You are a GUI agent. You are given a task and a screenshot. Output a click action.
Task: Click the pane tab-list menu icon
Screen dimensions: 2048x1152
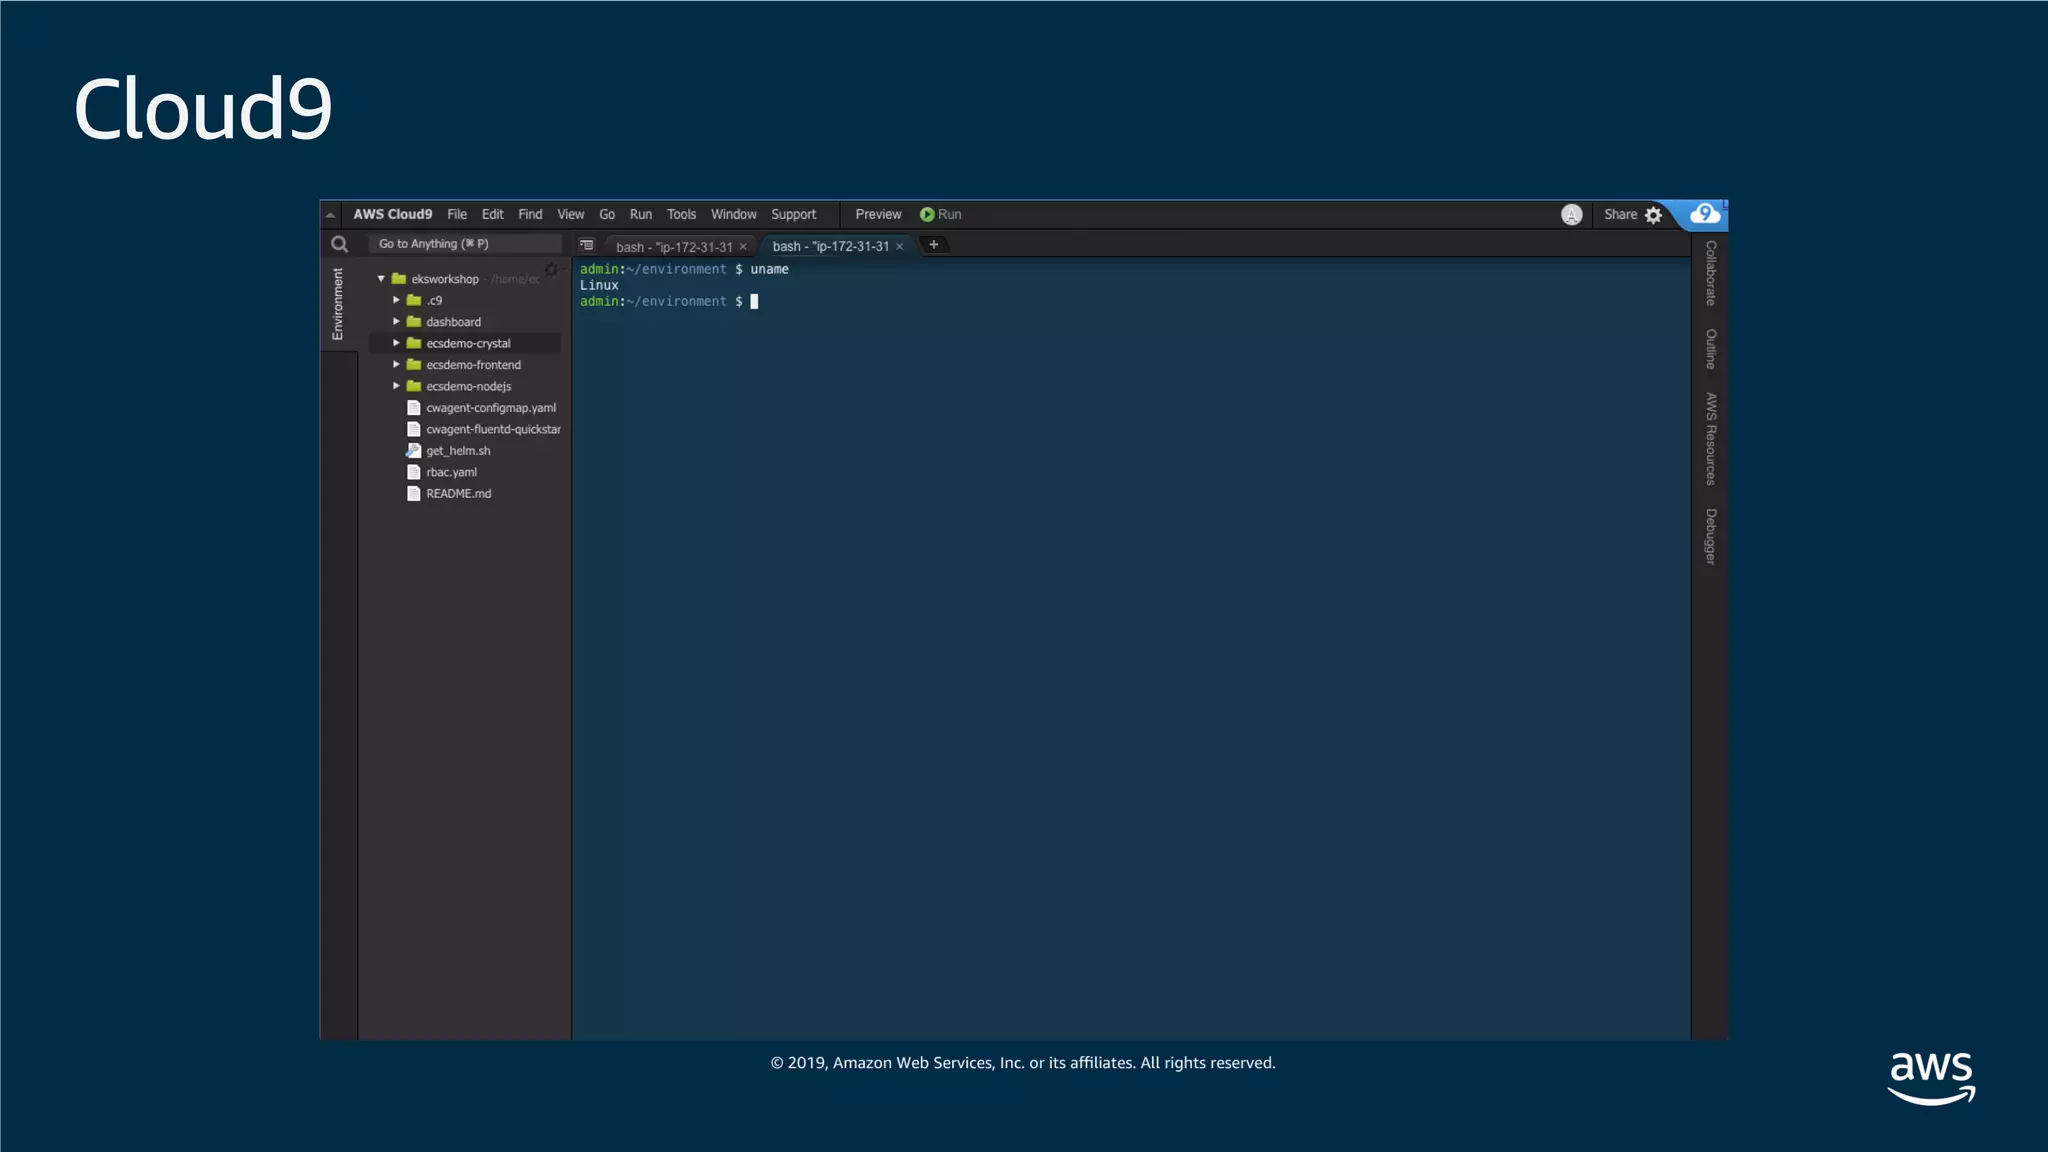pos(587,245)
